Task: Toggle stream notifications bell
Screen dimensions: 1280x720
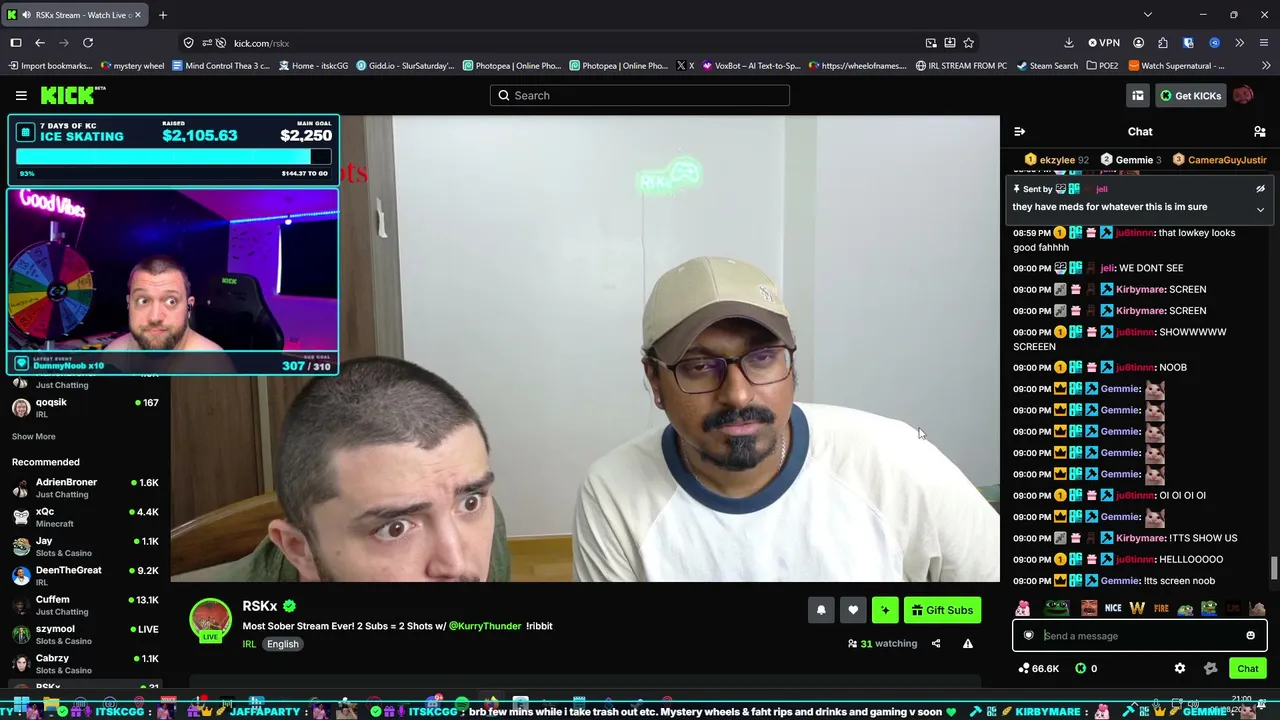Action: coord(821,610)
